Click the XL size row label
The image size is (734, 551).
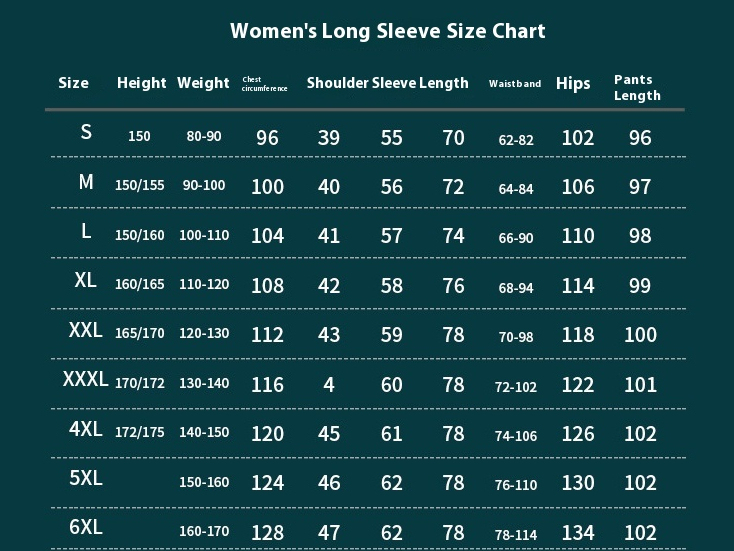85,281
